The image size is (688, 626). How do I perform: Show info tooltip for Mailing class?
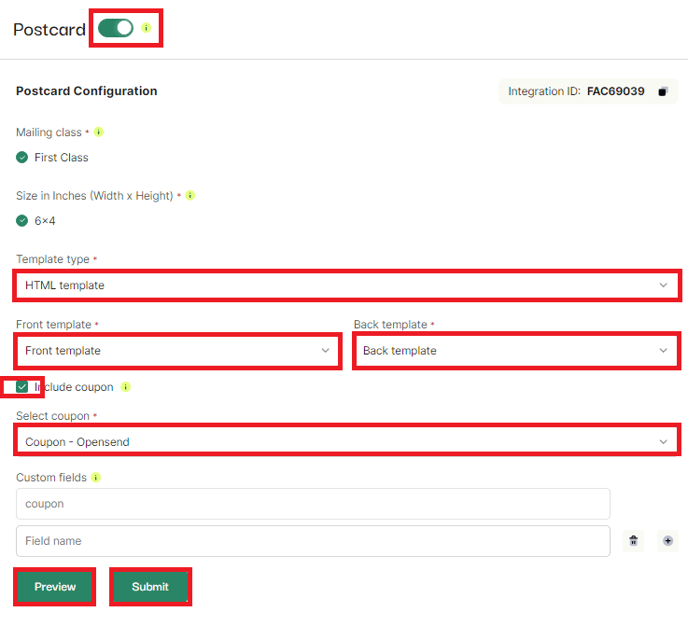[x=99, y=132]
